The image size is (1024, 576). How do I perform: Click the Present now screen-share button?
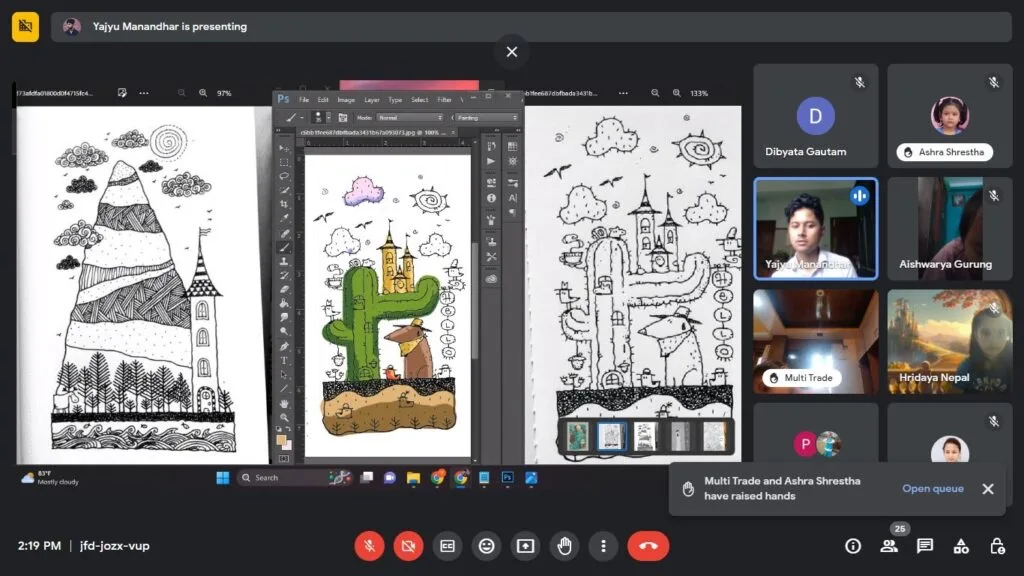coord(526,546)
